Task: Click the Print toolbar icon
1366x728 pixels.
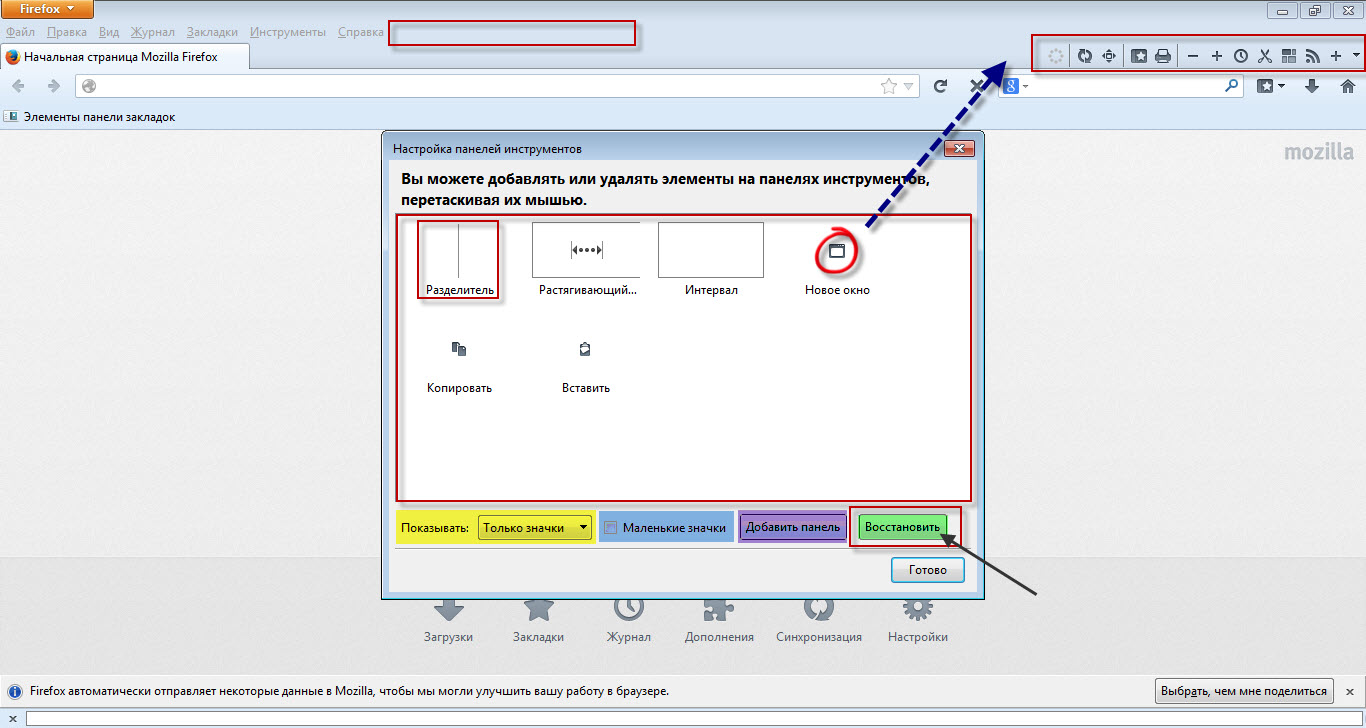Action: point(1162,56)
